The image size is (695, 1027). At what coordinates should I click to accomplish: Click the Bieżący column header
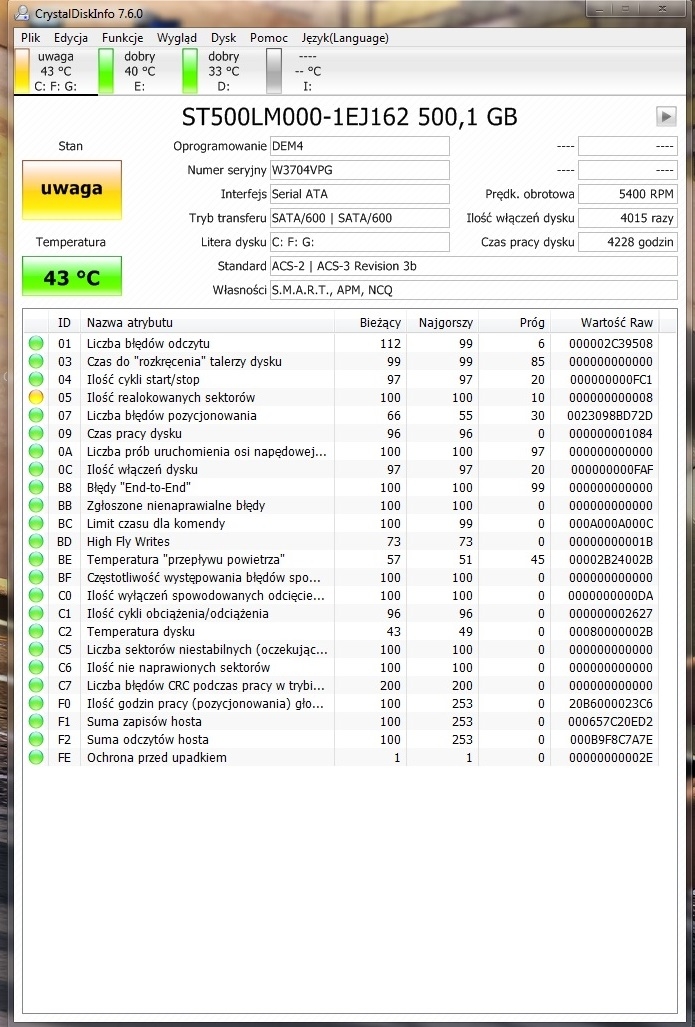coord(370,322)
